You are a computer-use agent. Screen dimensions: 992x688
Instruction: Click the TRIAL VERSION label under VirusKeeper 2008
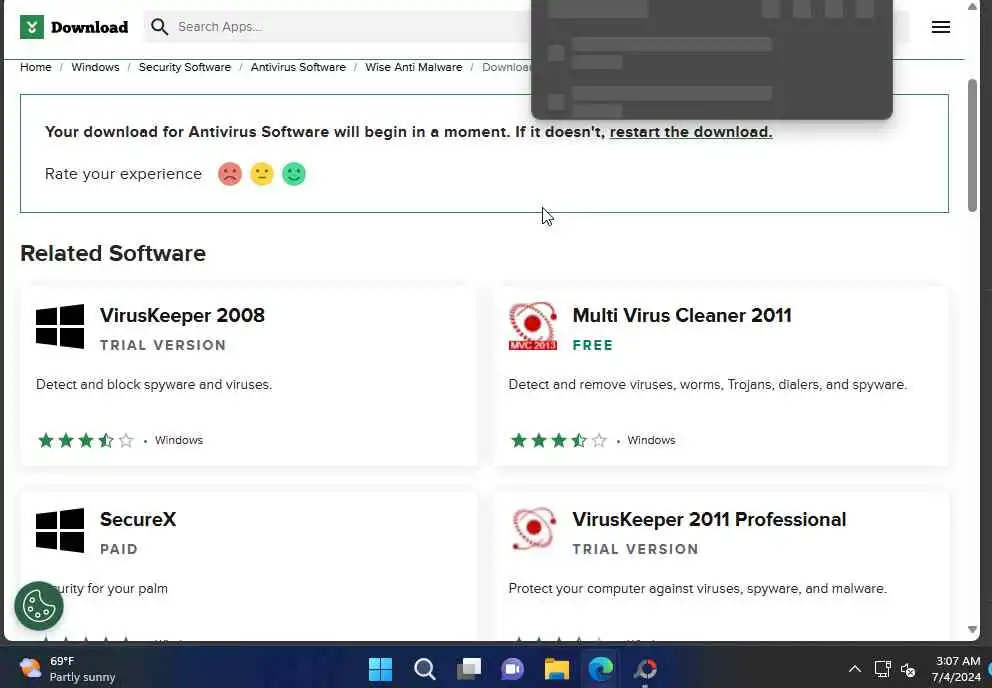(163, 345)
